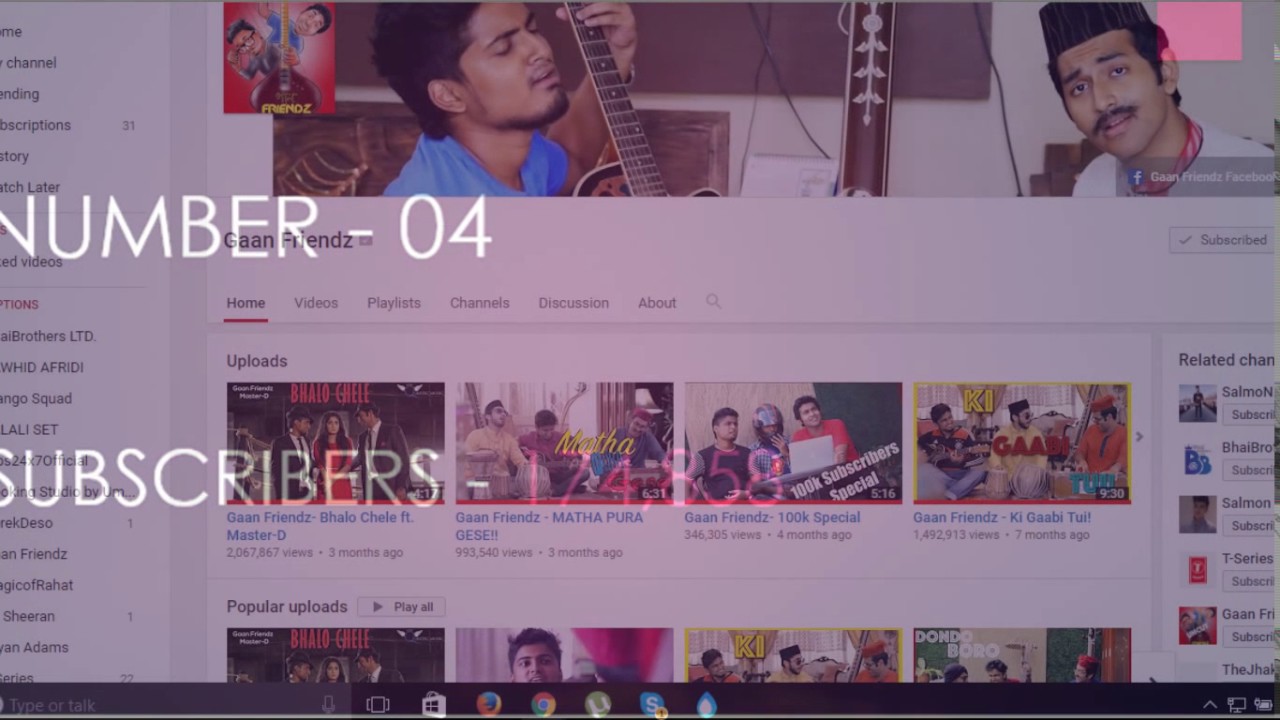
Task: Open the BhaiBrothers related channel avatar
Action: (x=1198, y=459)
